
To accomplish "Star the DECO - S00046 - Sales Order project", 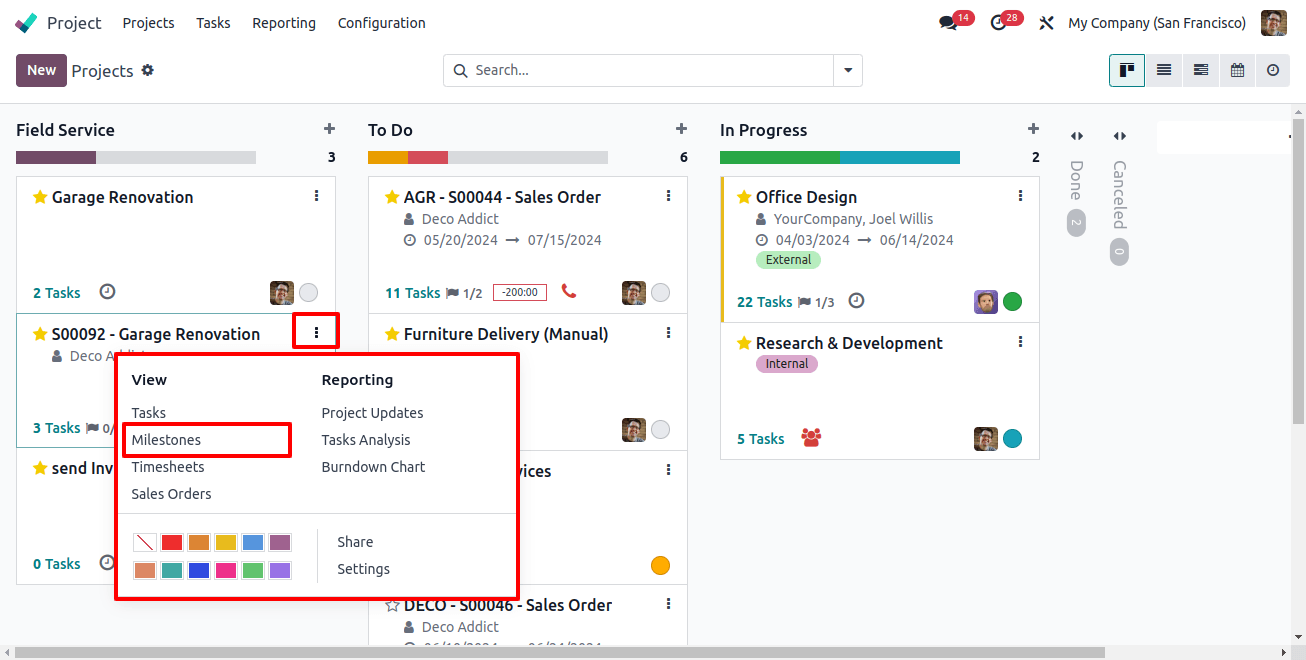I will click(392, 605).
